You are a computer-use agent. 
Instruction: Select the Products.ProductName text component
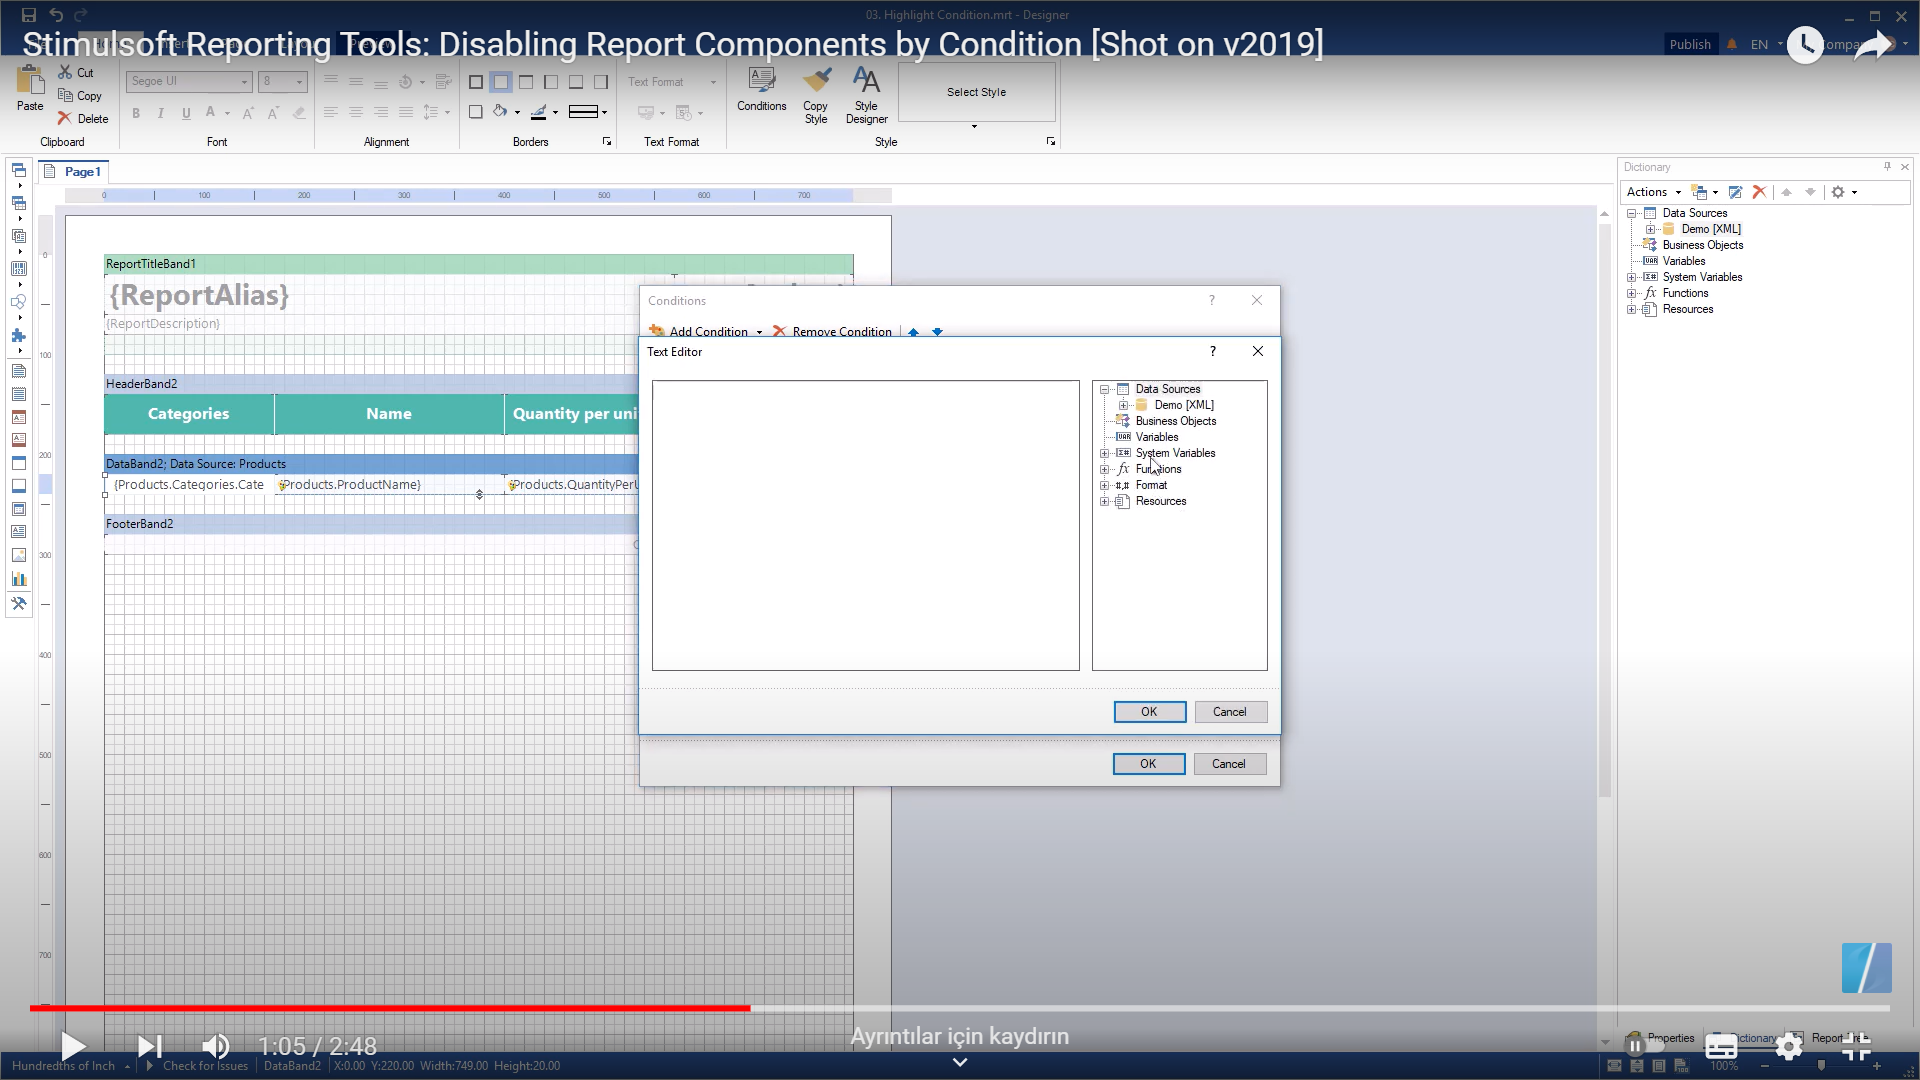coord(389,485)
